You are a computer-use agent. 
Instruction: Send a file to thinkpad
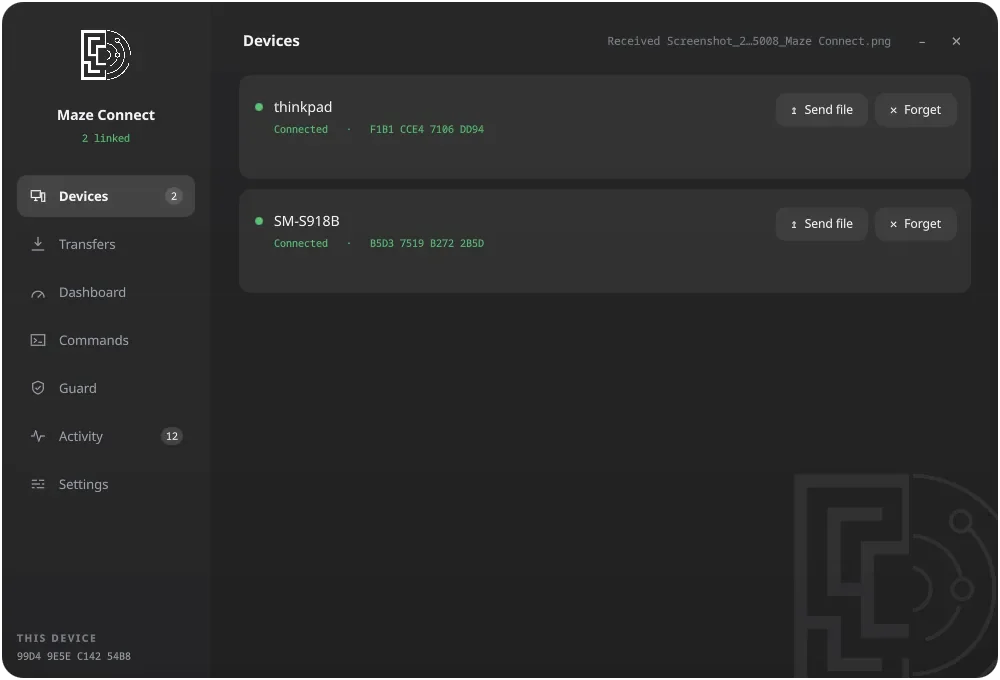click(x=821, y=110)
